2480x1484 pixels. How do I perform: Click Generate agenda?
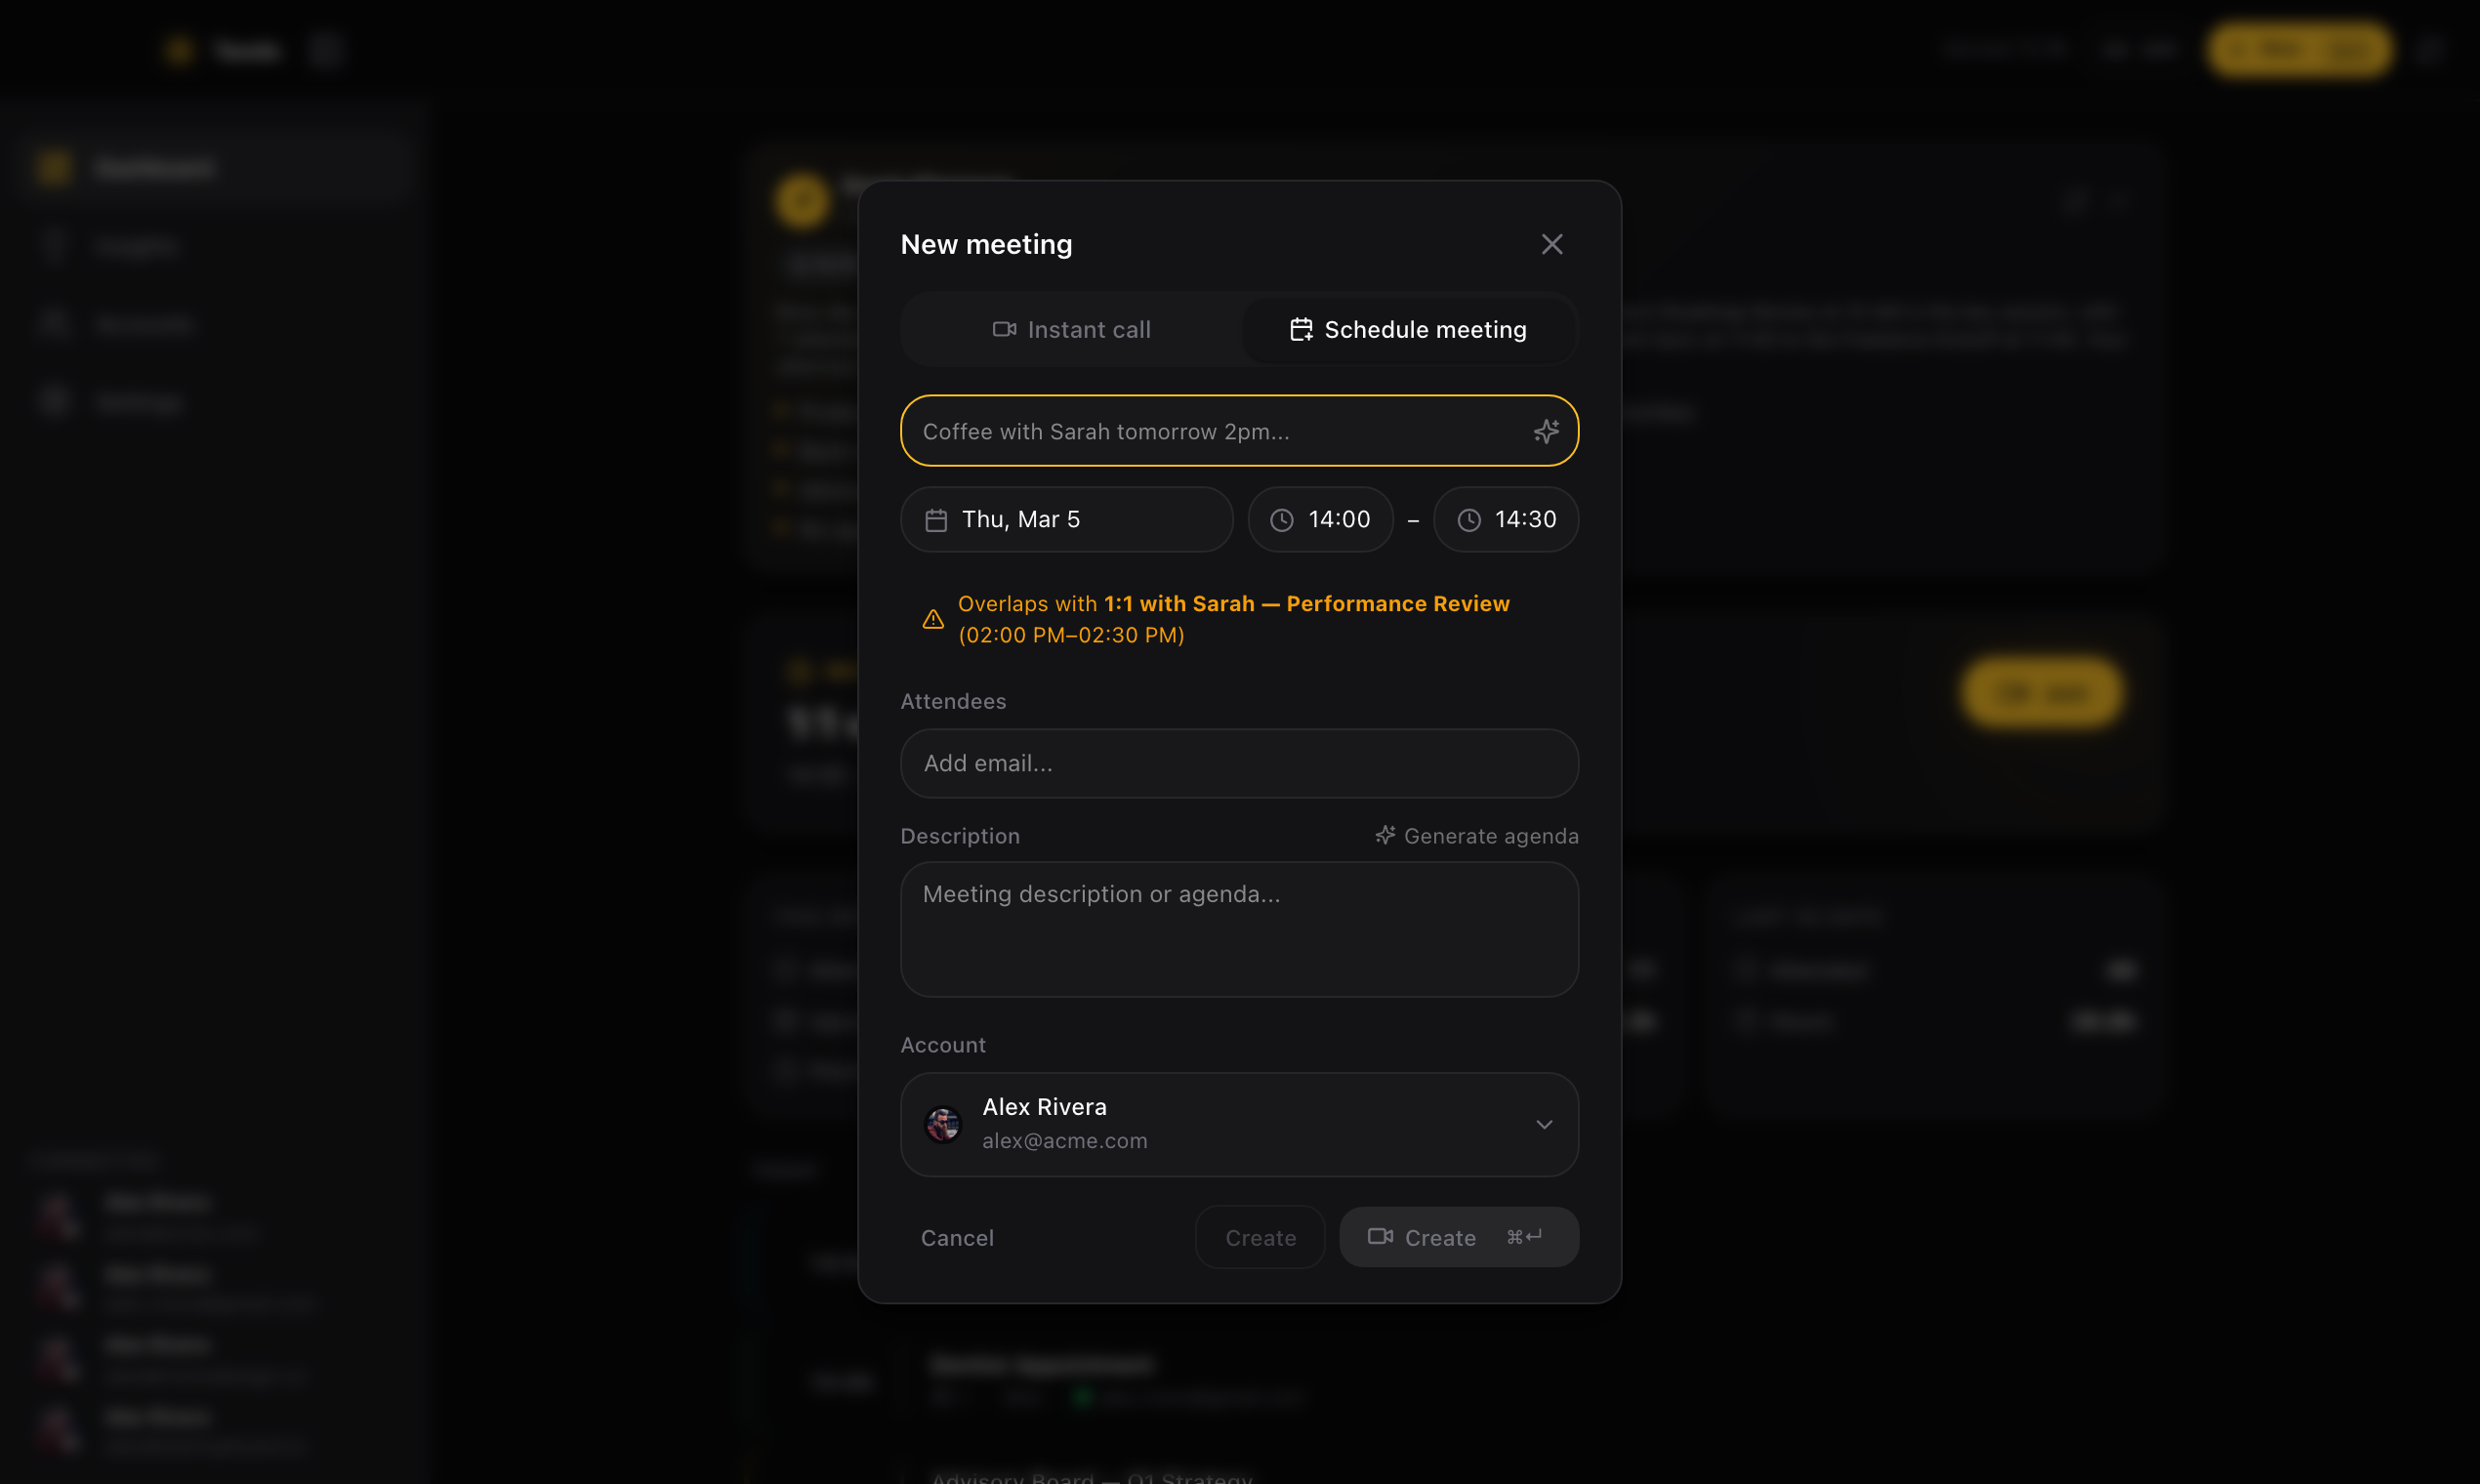pos(1477,835)
